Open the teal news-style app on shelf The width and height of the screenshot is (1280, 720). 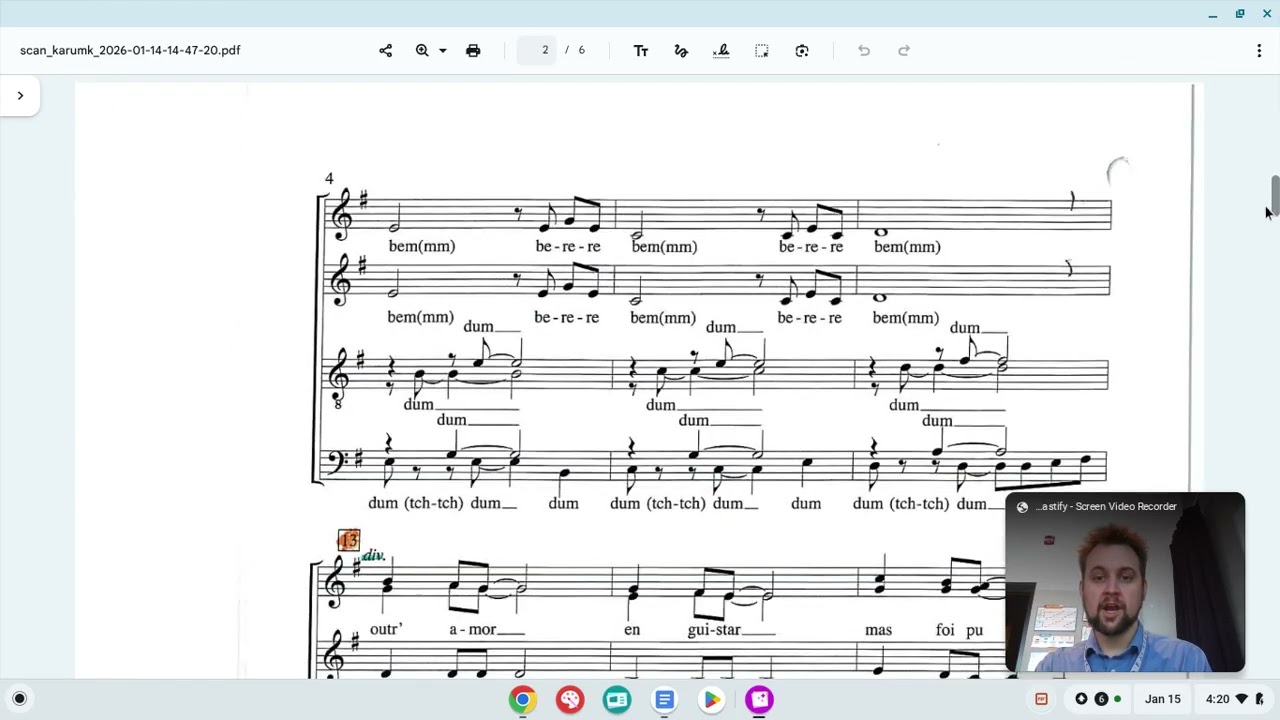tap(617, 699)
